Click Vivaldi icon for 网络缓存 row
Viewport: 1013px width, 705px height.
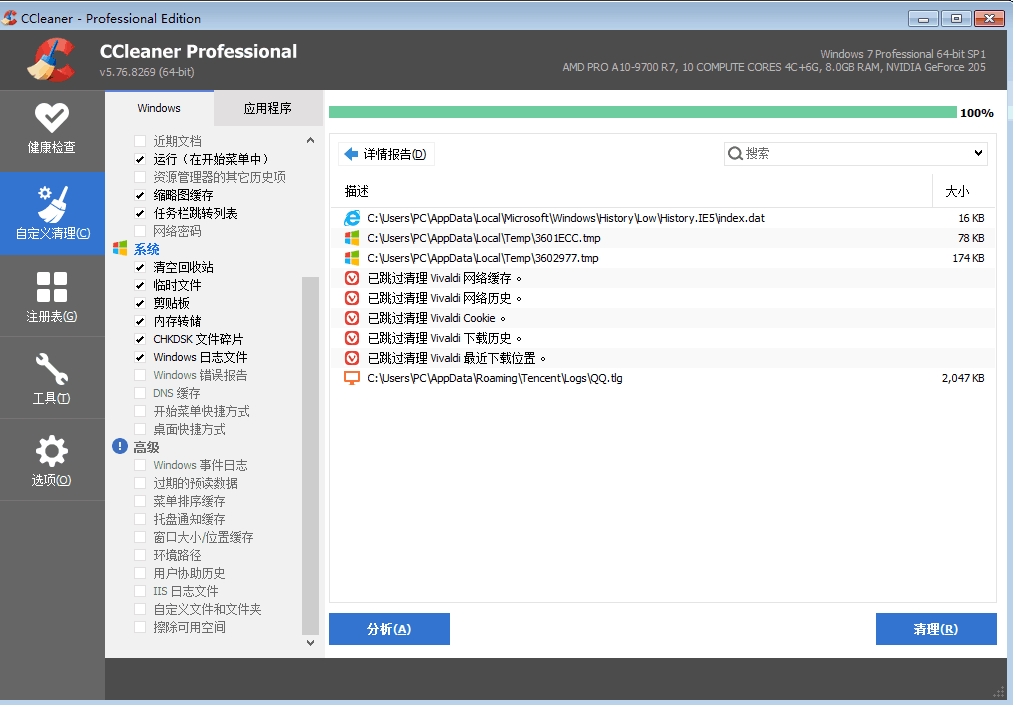(351, 279)
